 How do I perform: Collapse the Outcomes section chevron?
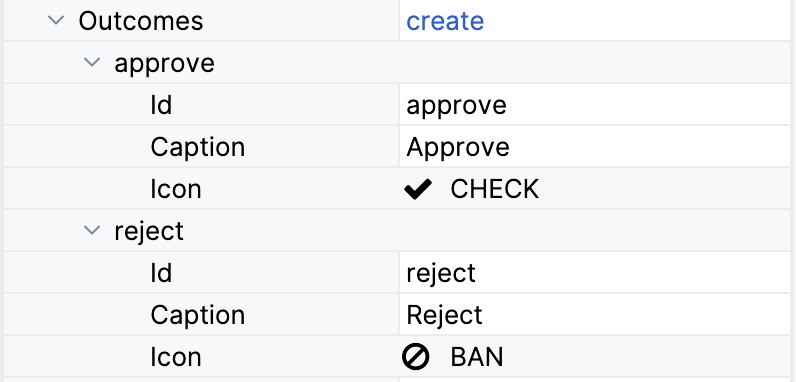pyautogui.click(x=56, y=20)
